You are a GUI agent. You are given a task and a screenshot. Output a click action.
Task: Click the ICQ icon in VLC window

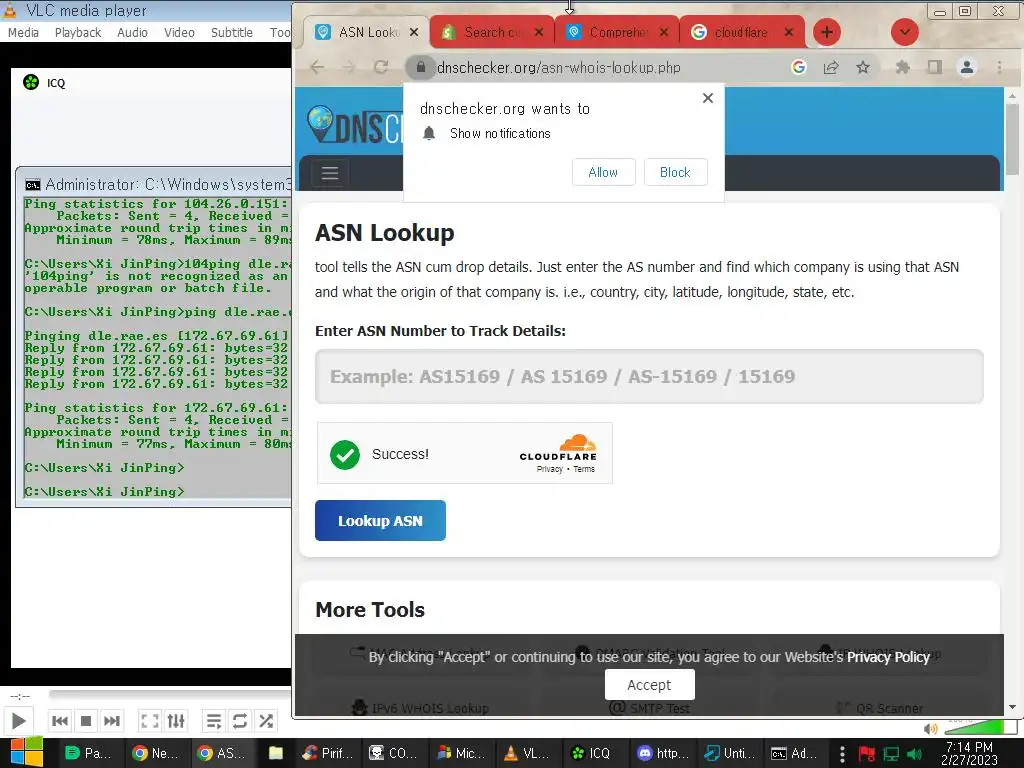[x=31, y=82]
